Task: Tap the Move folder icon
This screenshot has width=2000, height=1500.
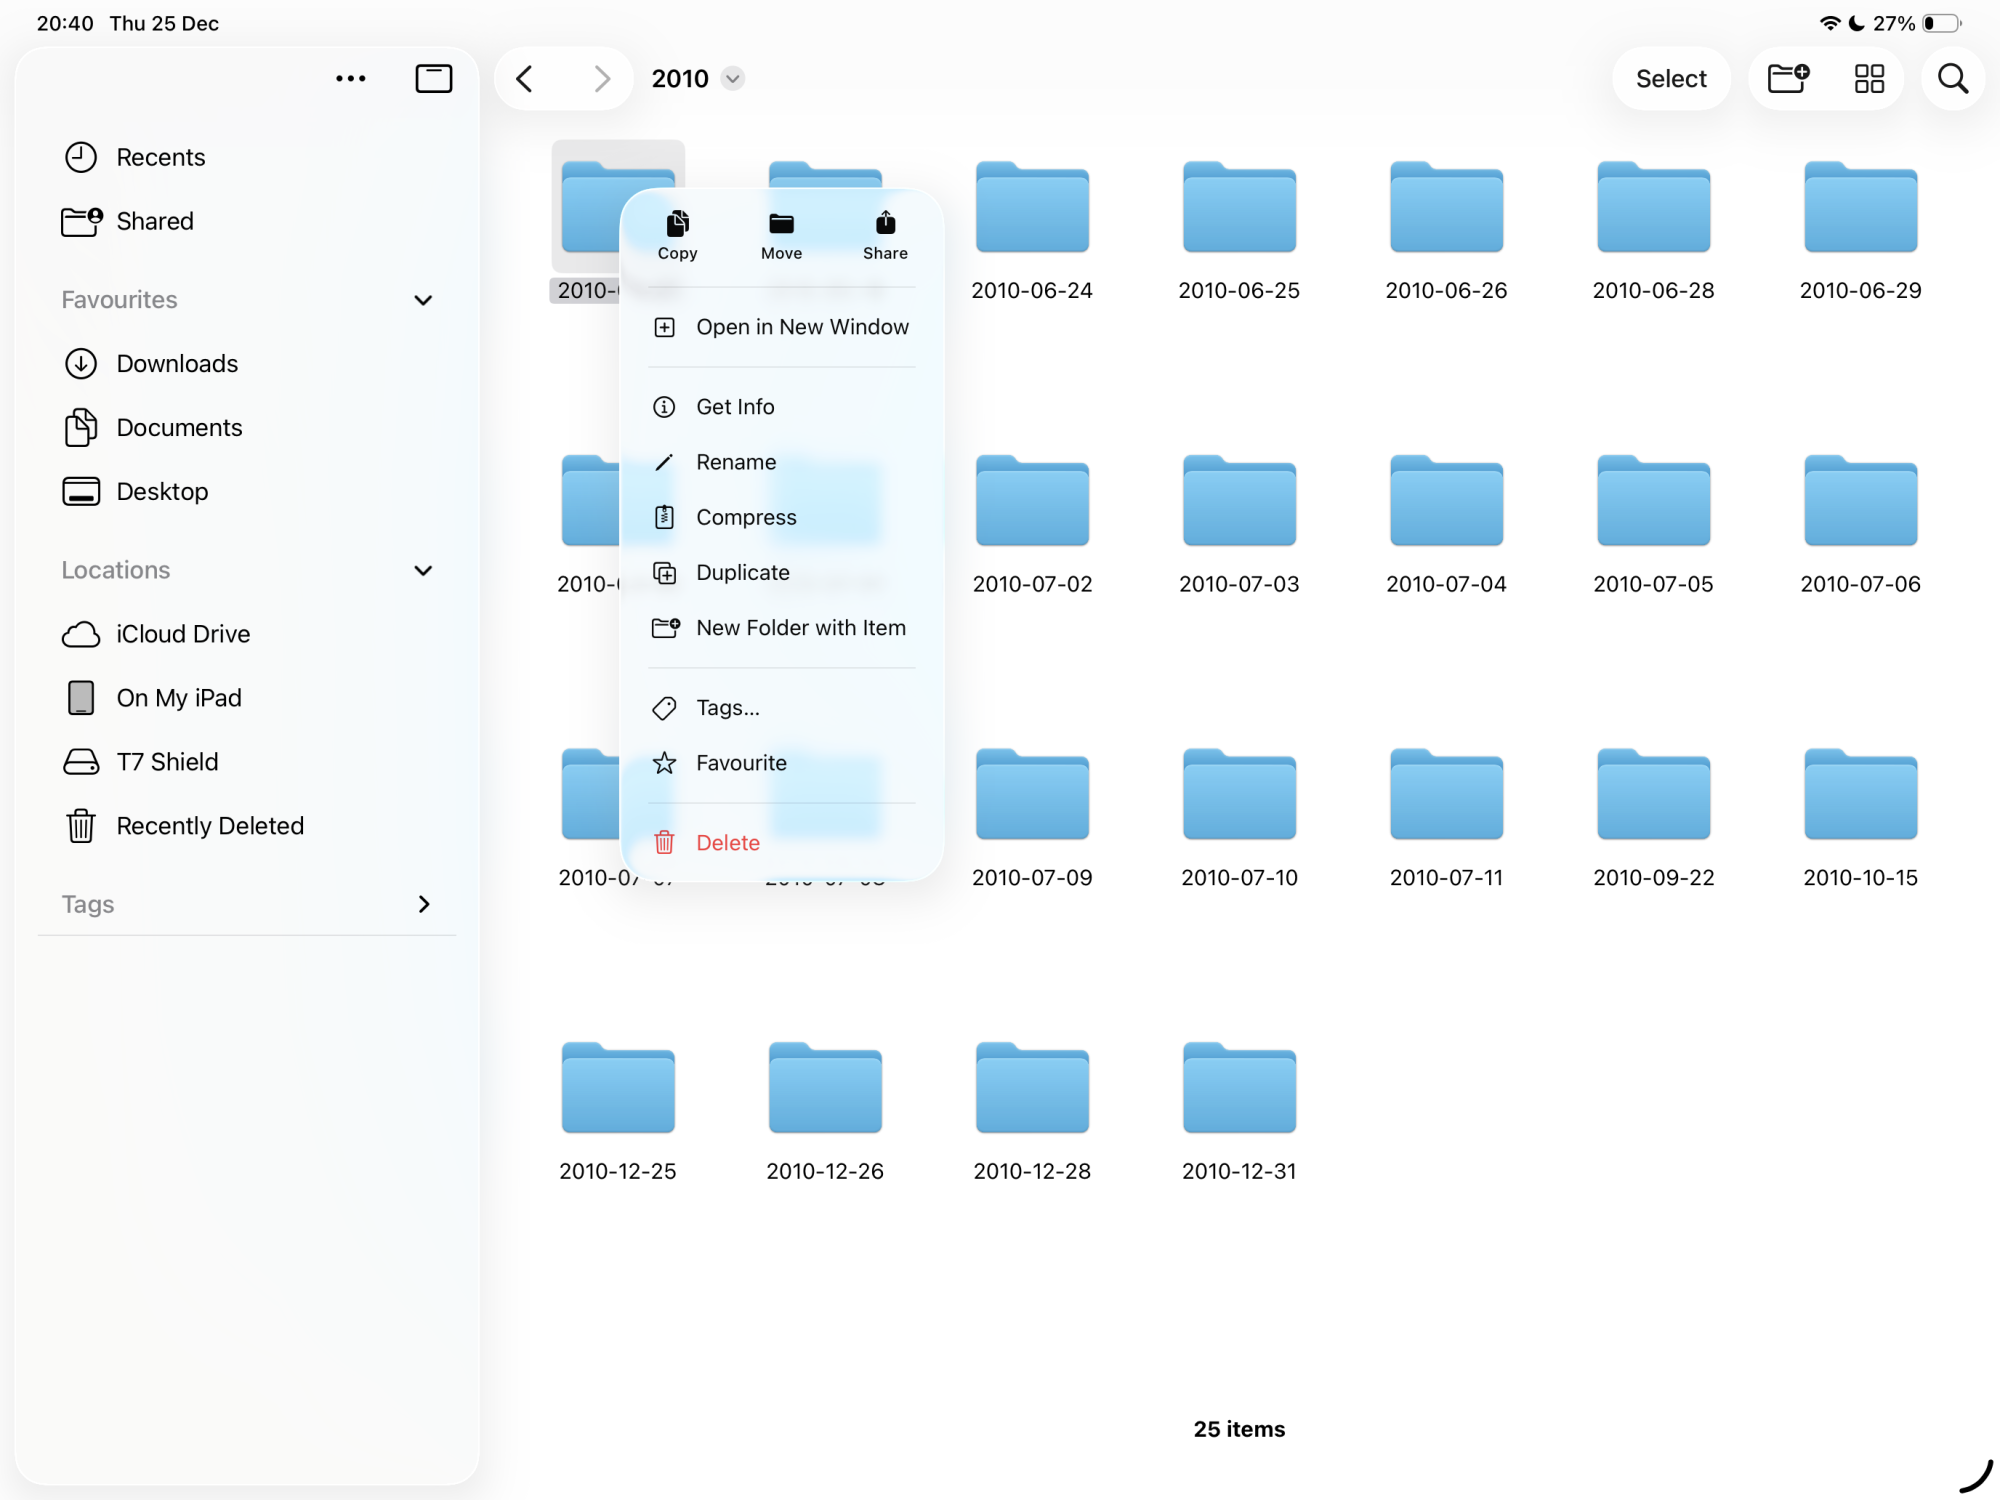Action: tap(781, 224)
